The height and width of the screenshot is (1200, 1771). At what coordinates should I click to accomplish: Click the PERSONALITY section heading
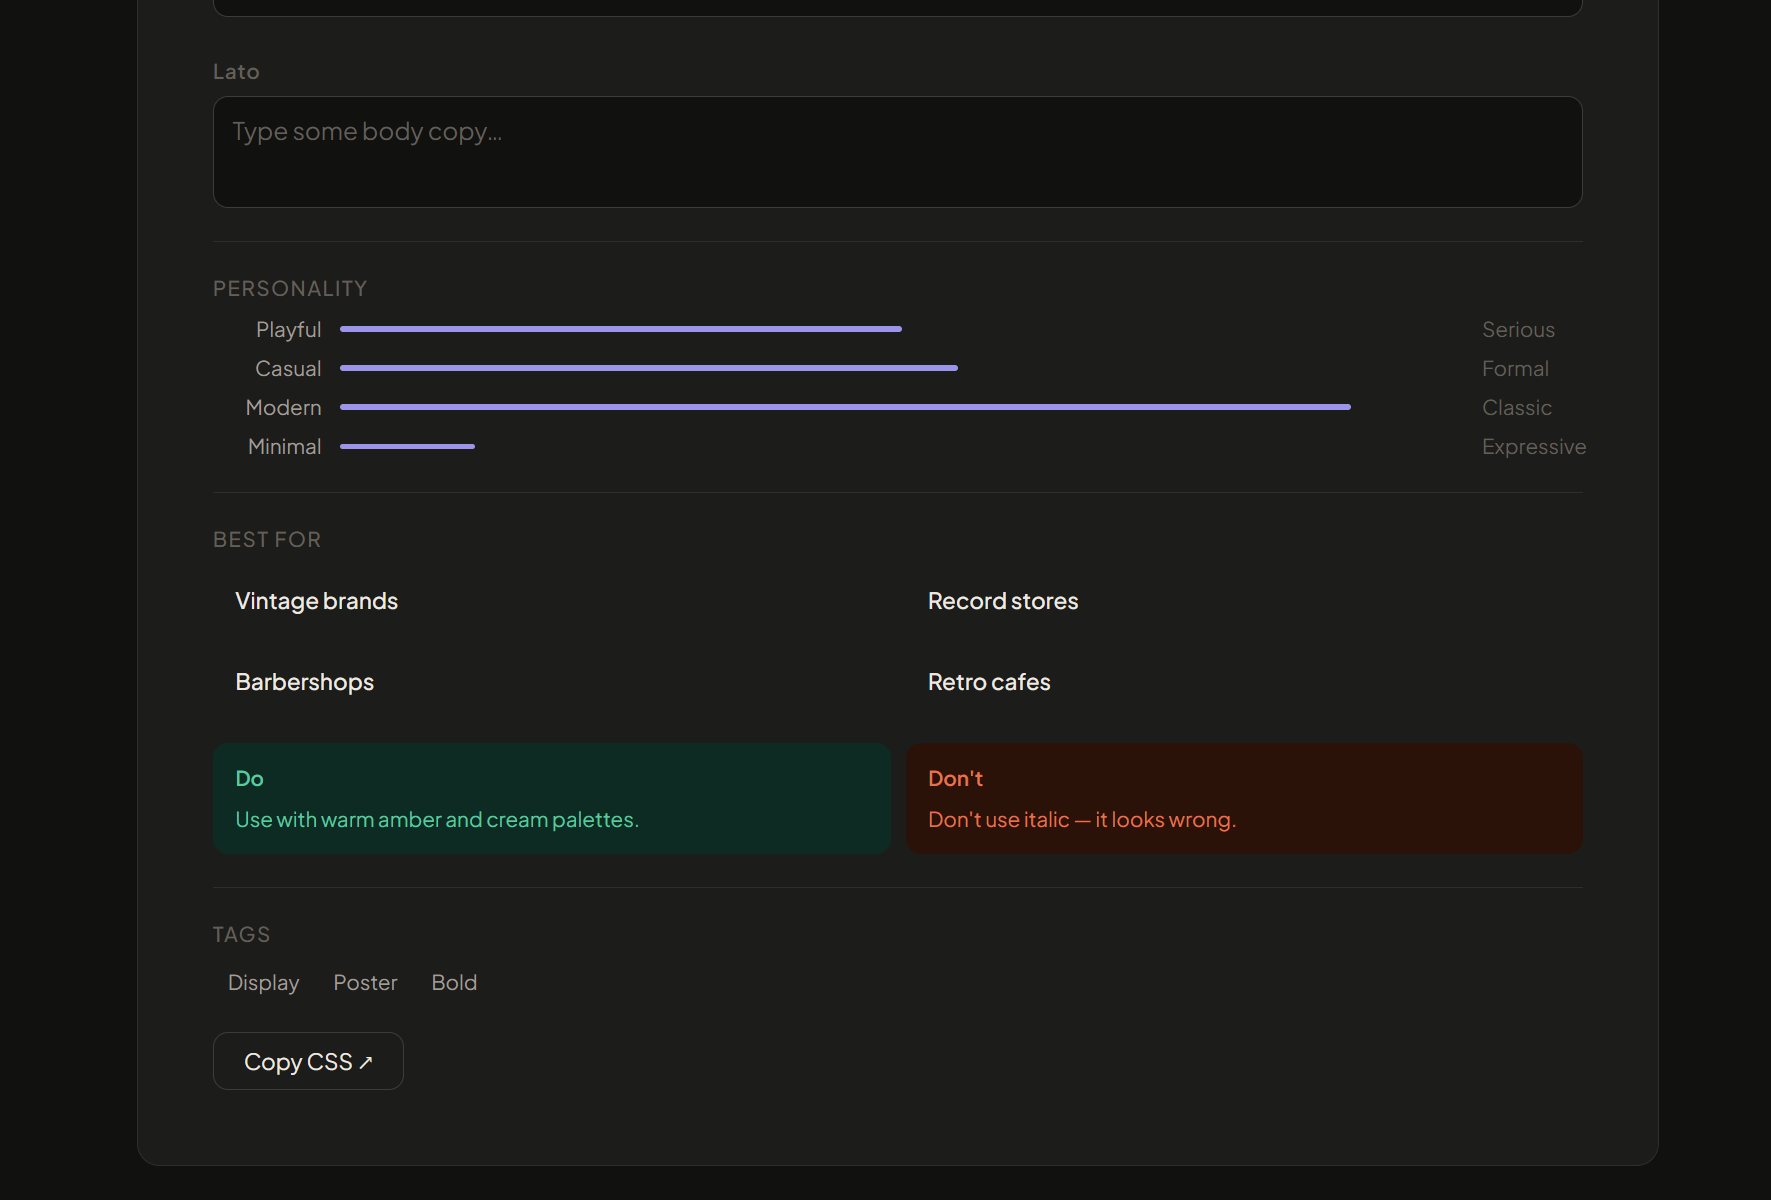click(290, 289)
